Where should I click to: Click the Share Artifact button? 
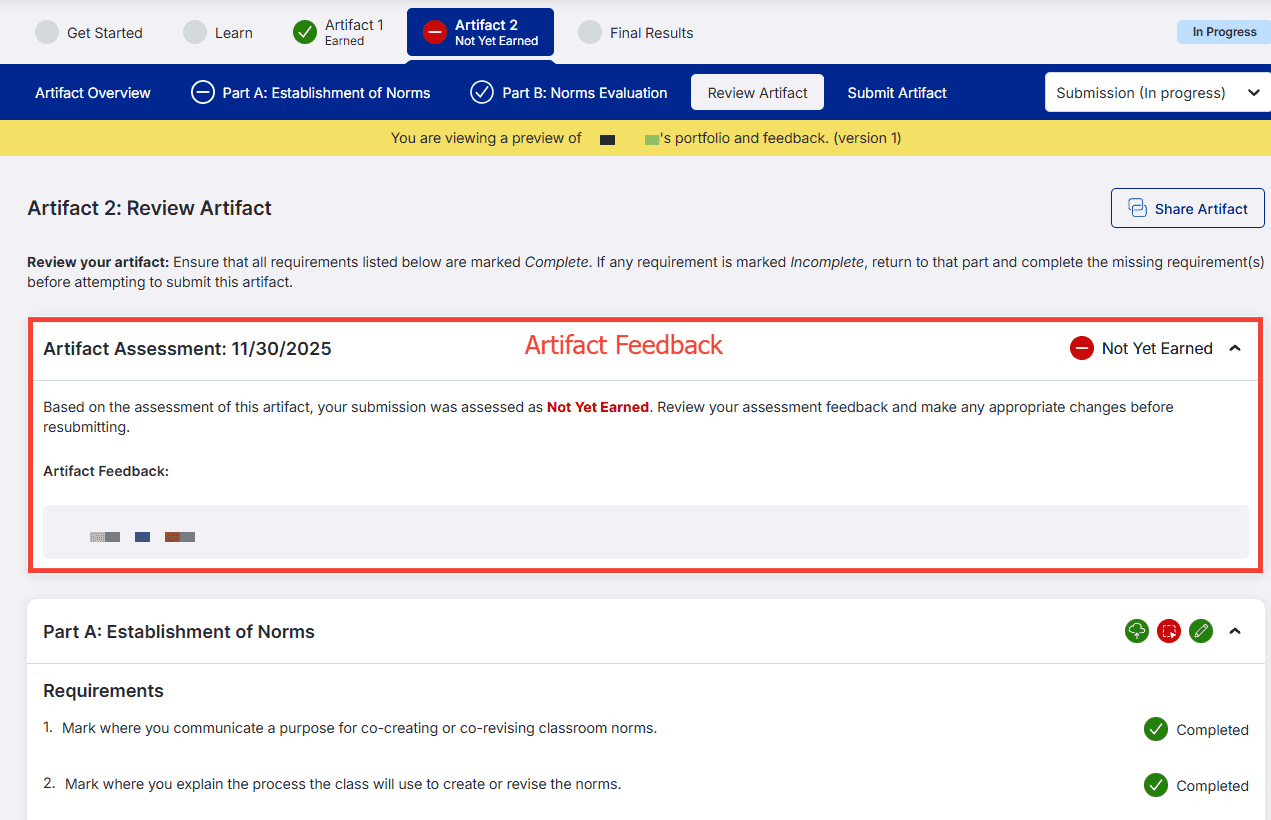click(1188, 208)
